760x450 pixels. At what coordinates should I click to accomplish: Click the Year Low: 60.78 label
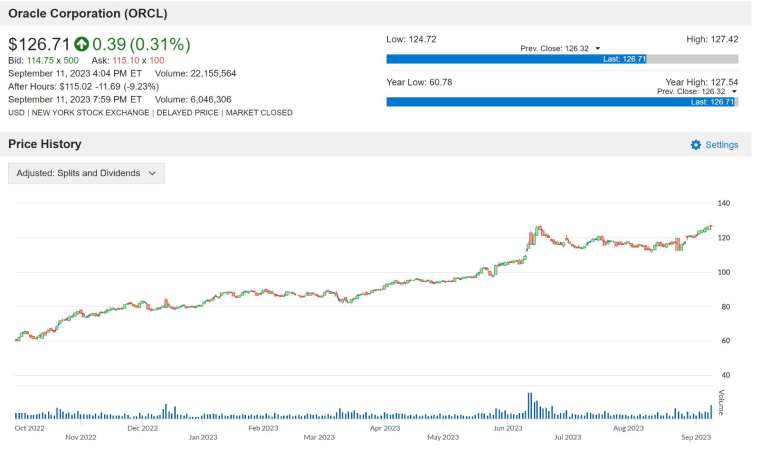coord(419,82)
